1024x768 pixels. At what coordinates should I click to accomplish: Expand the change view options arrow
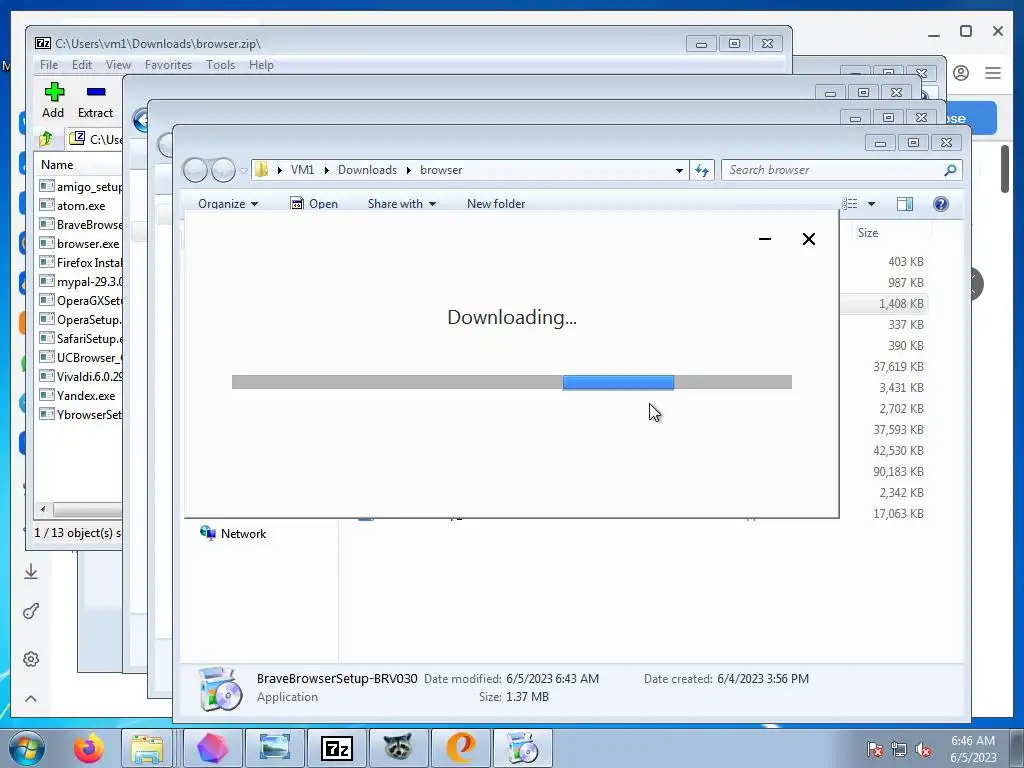coord(871,204)
